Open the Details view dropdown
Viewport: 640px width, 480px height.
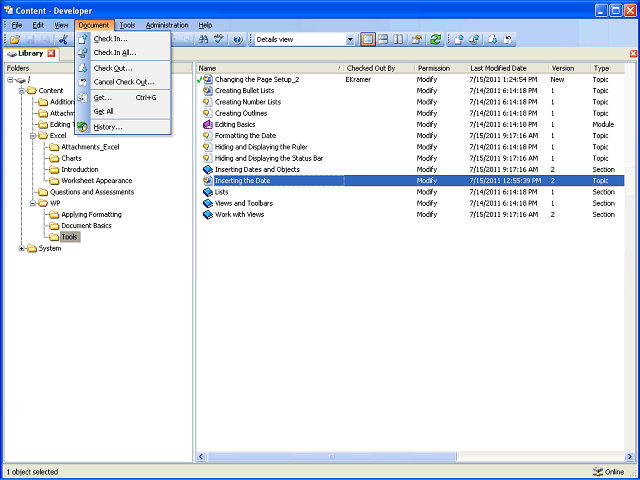(x=350, y=40)
